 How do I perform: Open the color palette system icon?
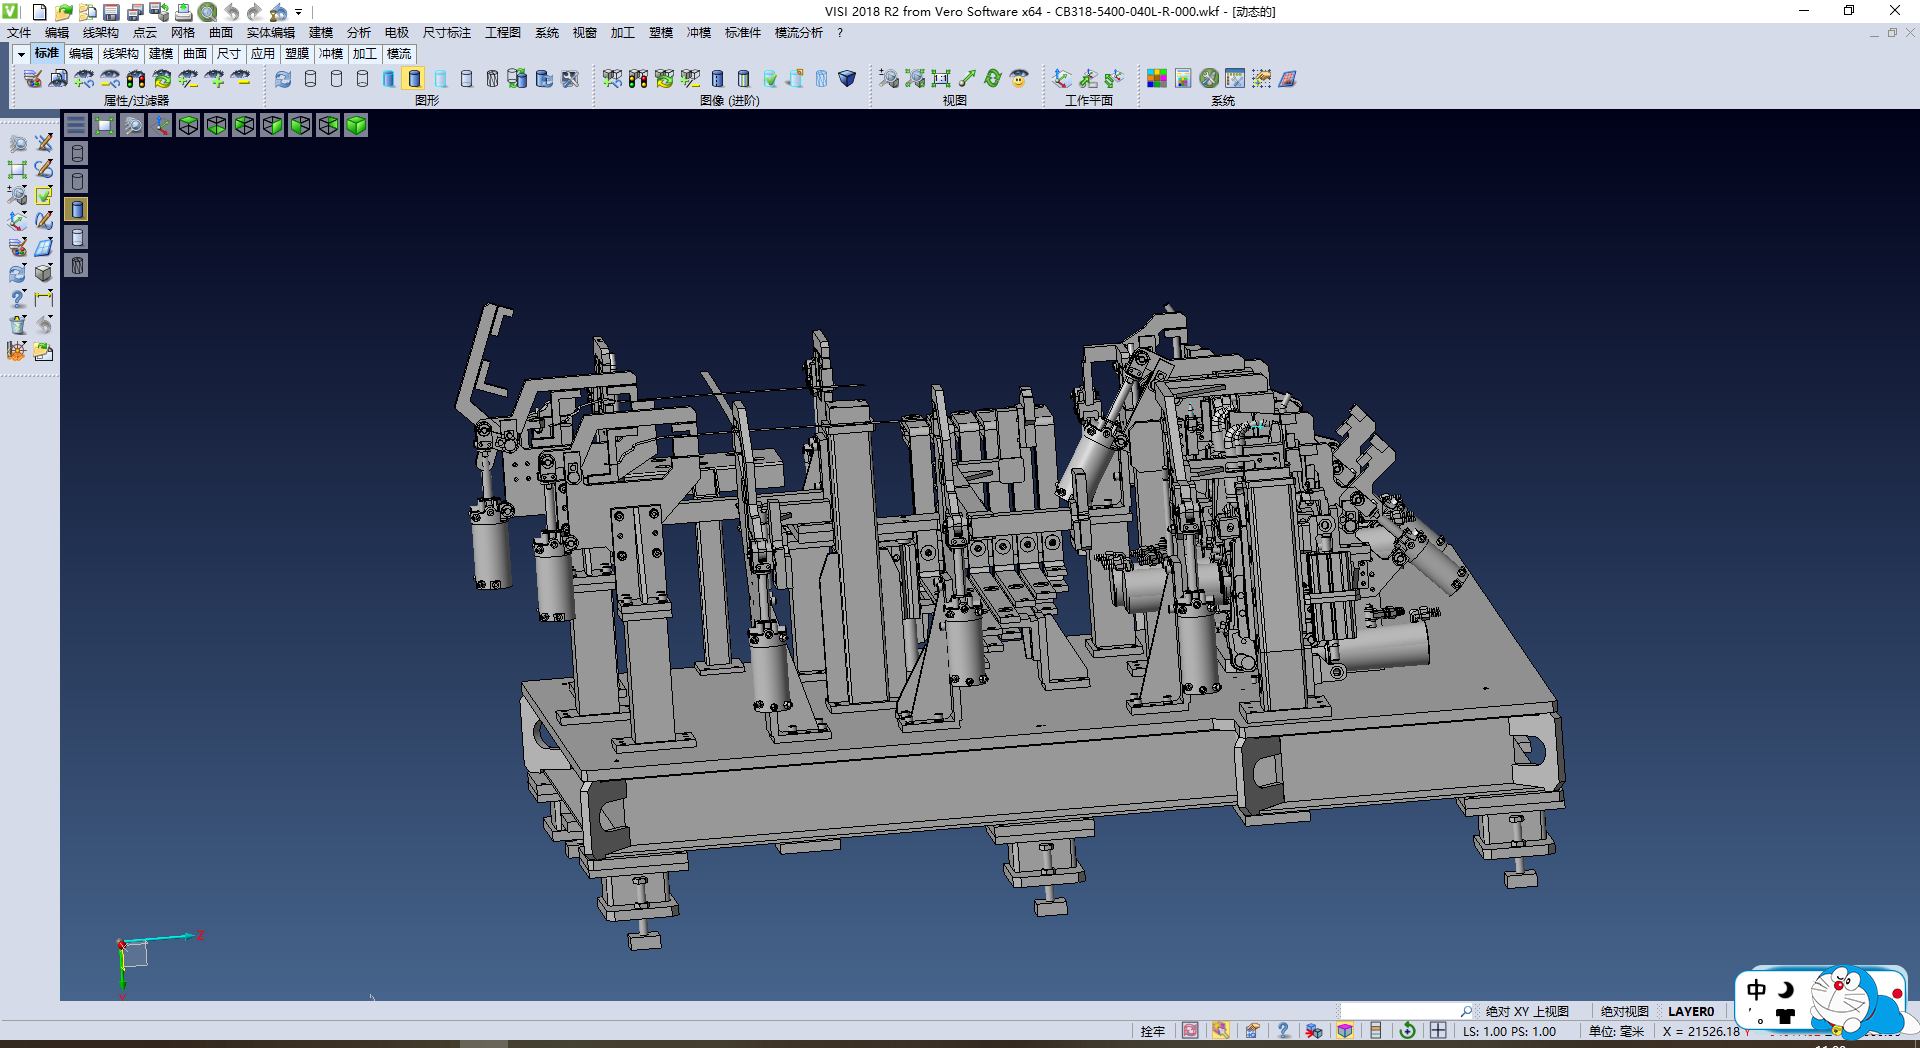[1156, 78]
